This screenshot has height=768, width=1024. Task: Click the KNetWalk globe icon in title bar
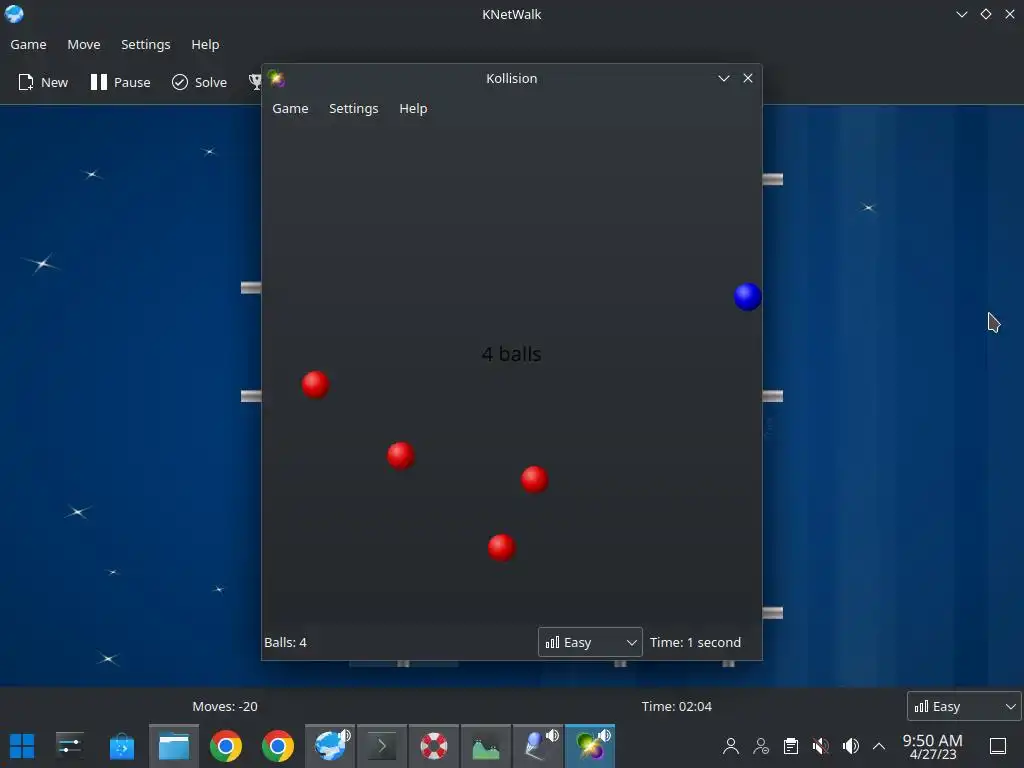pyautogui.click(x=14, y=14)
